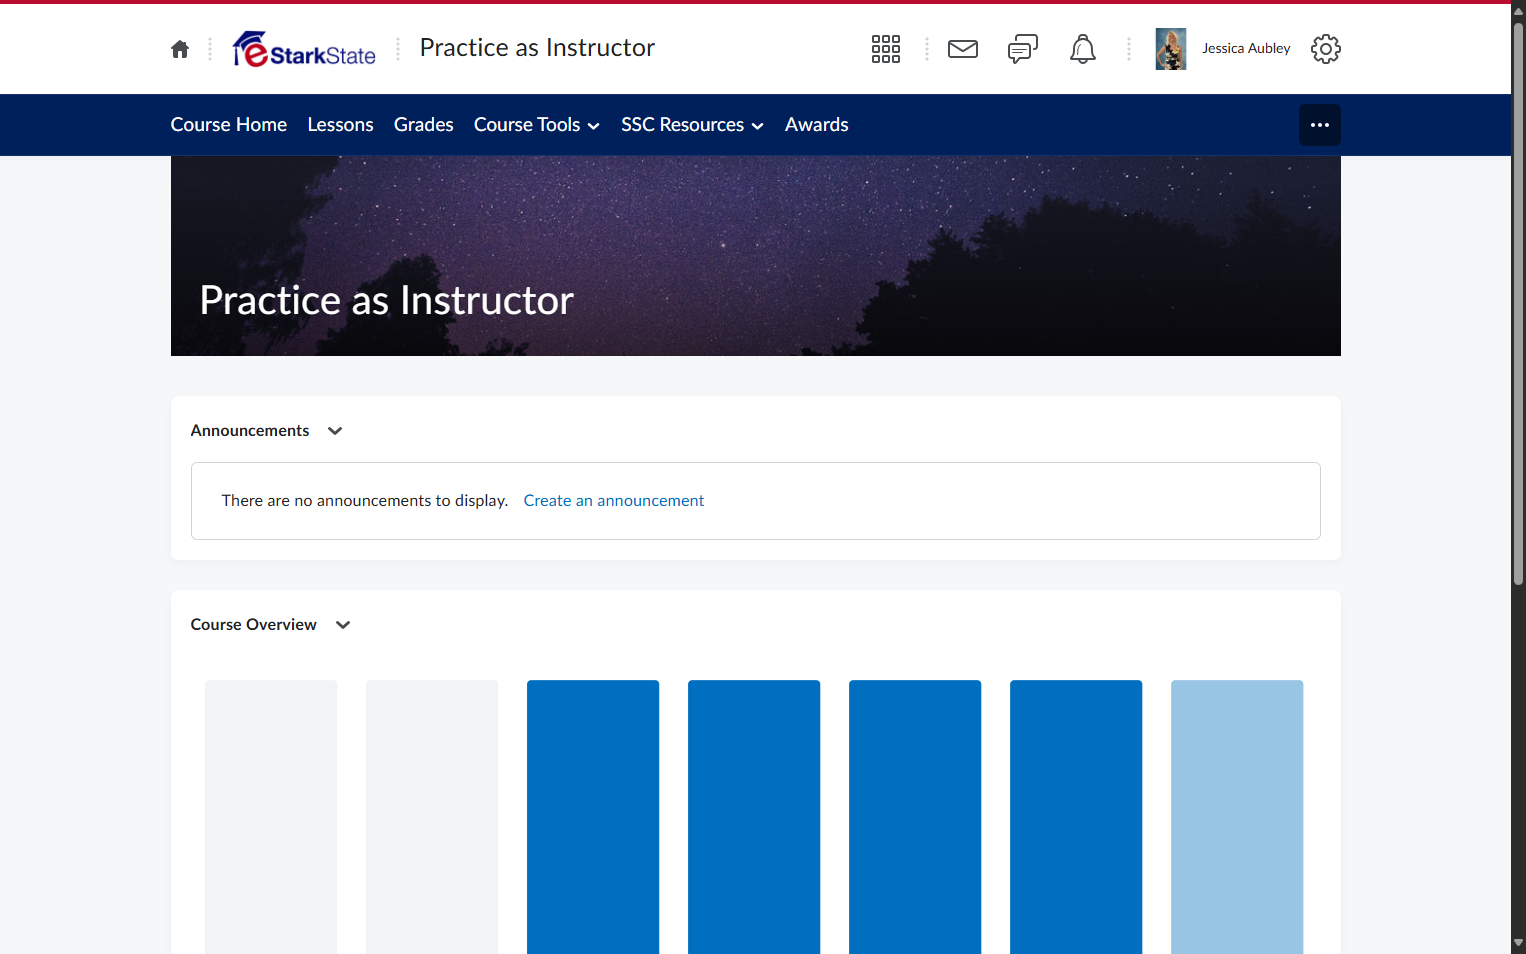Expand the Course Overview chevron menu
This screenshot has height=954, width=1526.
coord(343,625)
